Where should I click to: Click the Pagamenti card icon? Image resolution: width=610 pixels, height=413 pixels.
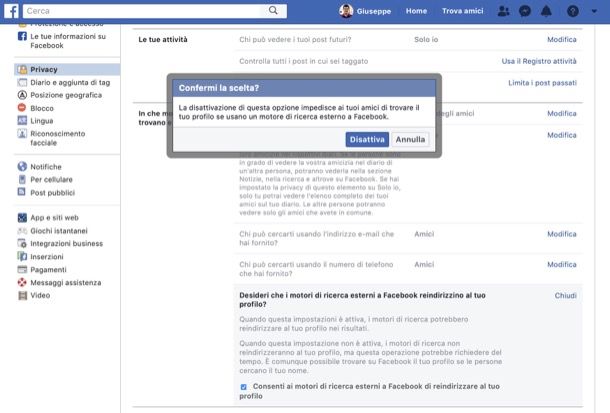22,269
